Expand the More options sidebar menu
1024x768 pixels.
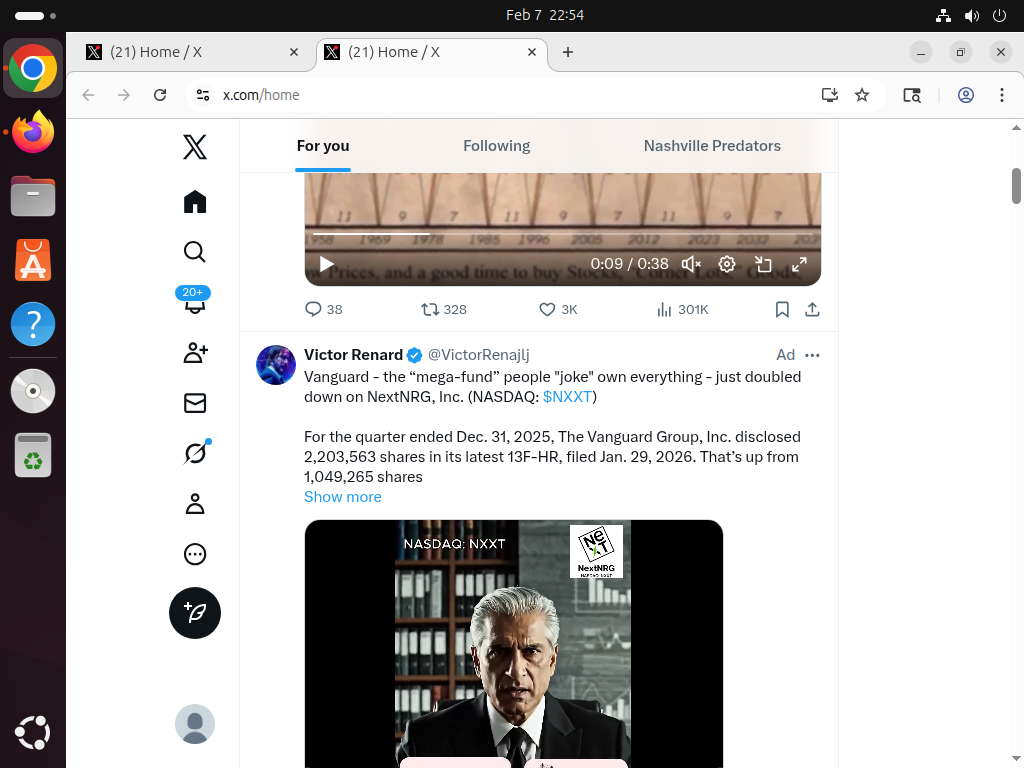tap(195, 554)
